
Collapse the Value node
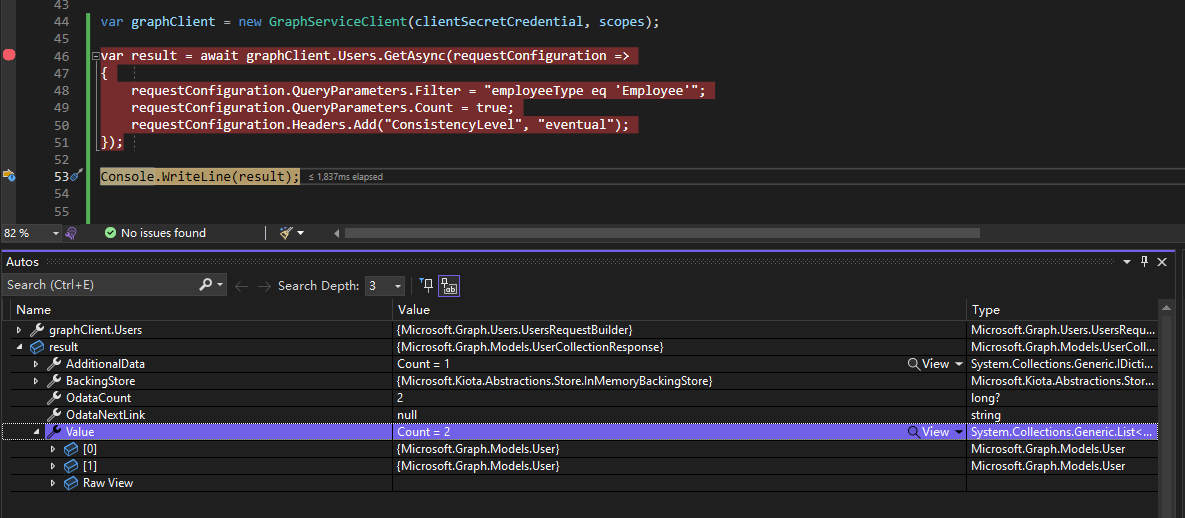click(36, 432)
